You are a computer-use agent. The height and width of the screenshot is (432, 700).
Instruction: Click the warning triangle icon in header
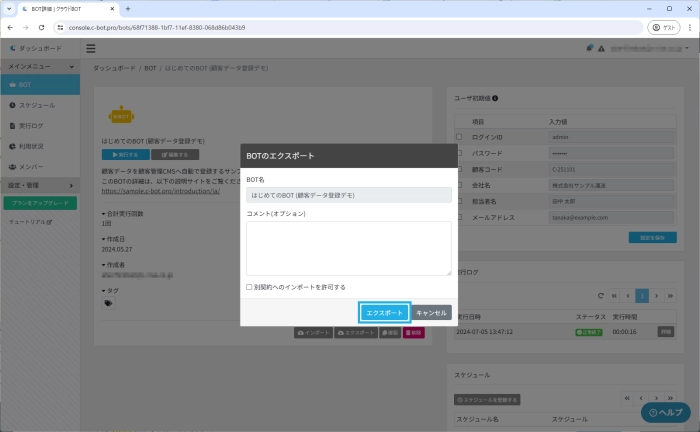(601, 48)
